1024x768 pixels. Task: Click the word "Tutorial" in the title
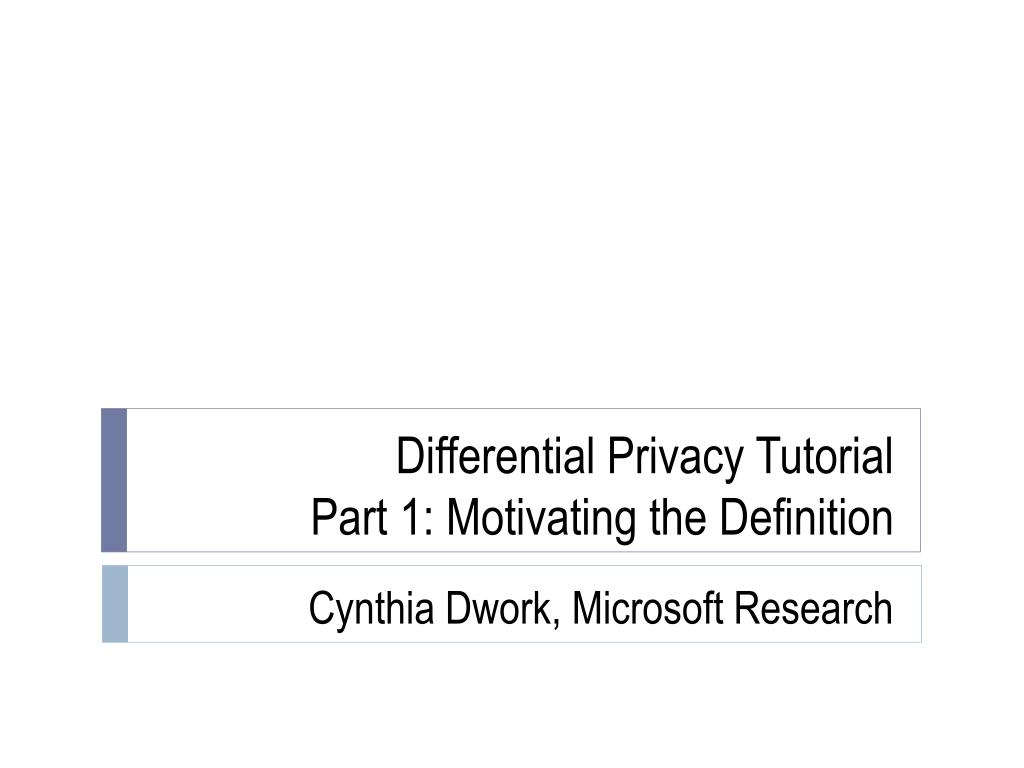pyautogui.click(x=824, y=455)
